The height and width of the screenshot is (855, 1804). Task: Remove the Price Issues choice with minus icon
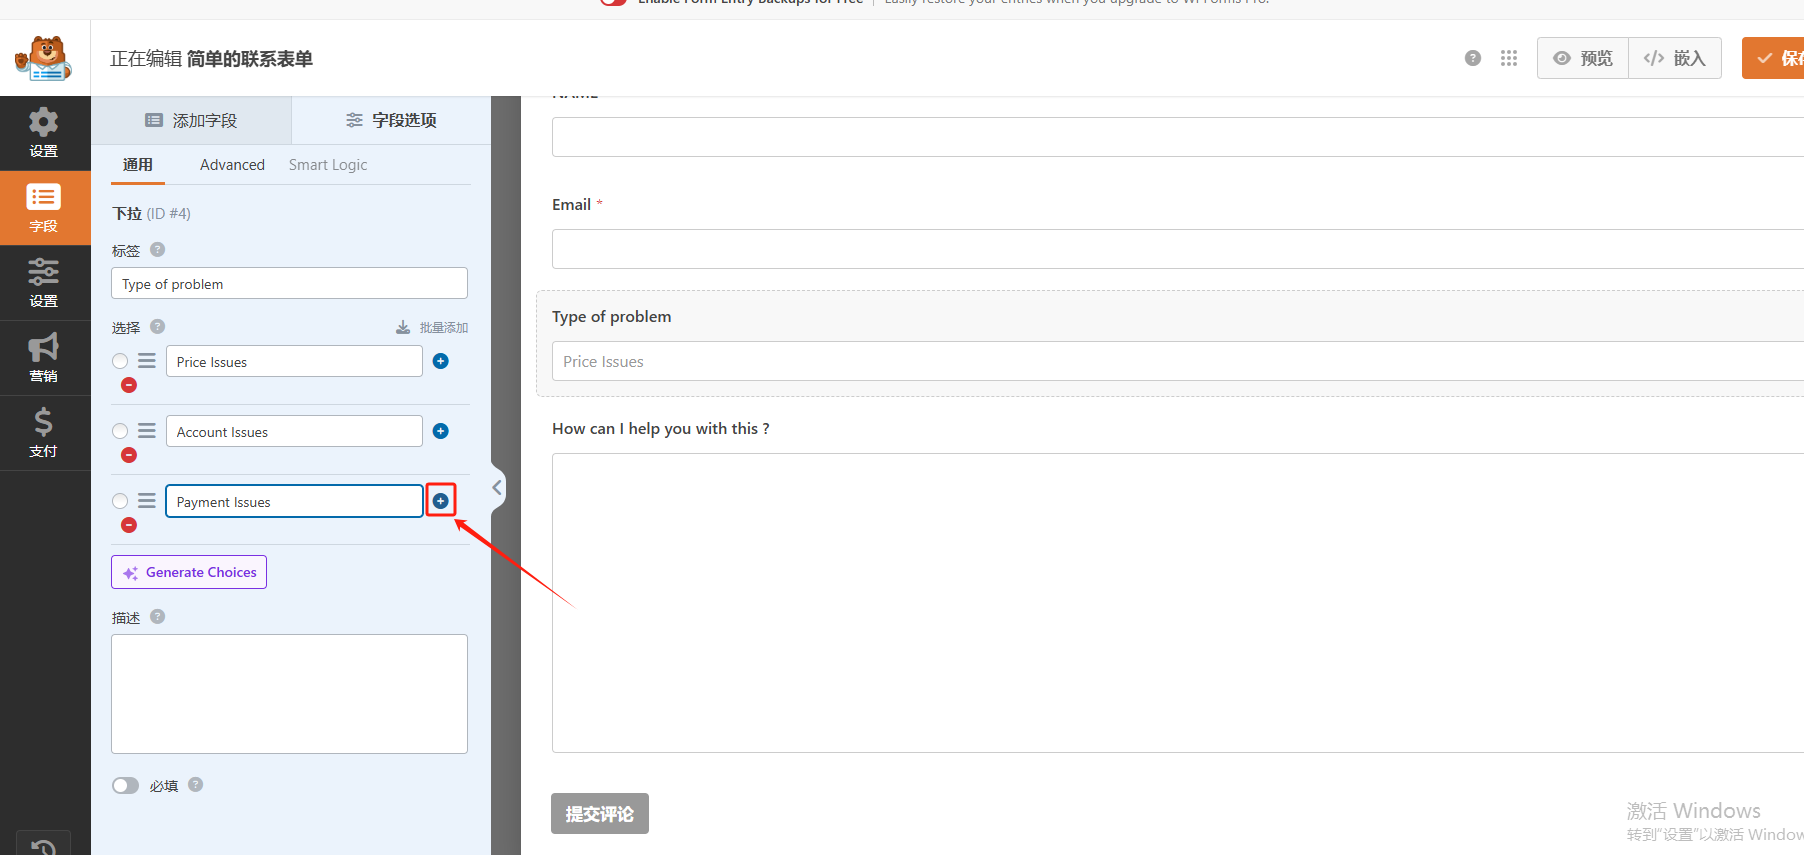[x=129, y=385]
